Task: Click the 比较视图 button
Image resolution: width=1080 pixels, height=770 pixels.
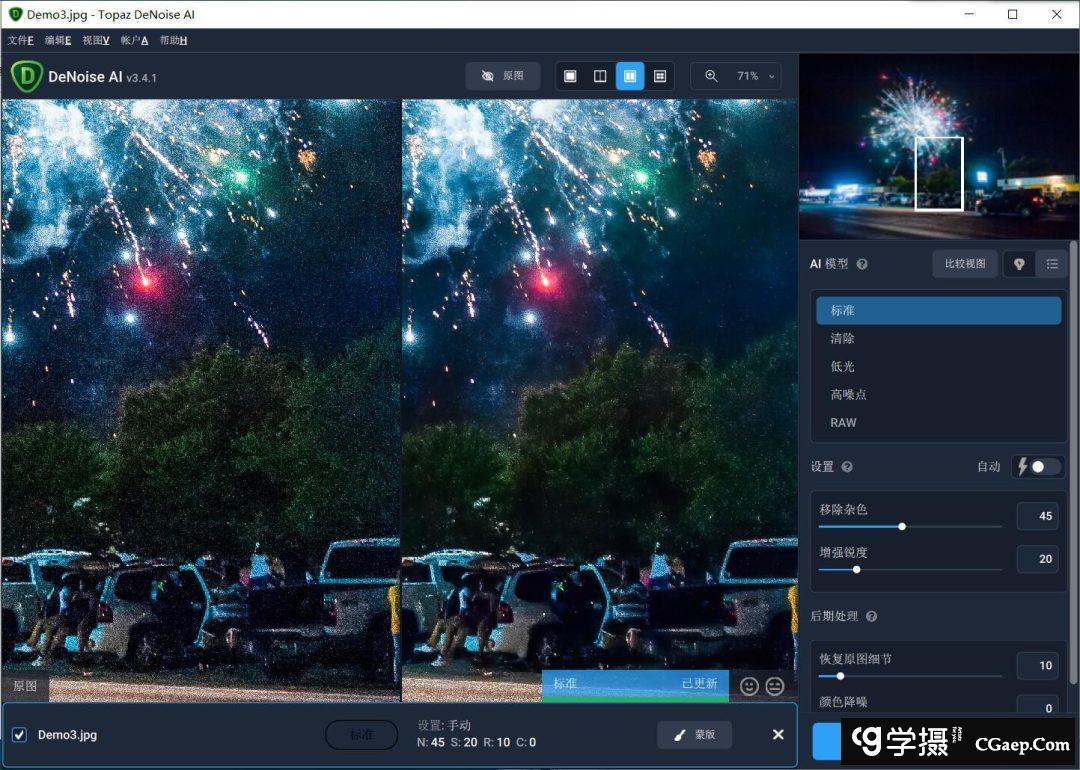Action: pos(965,264)
